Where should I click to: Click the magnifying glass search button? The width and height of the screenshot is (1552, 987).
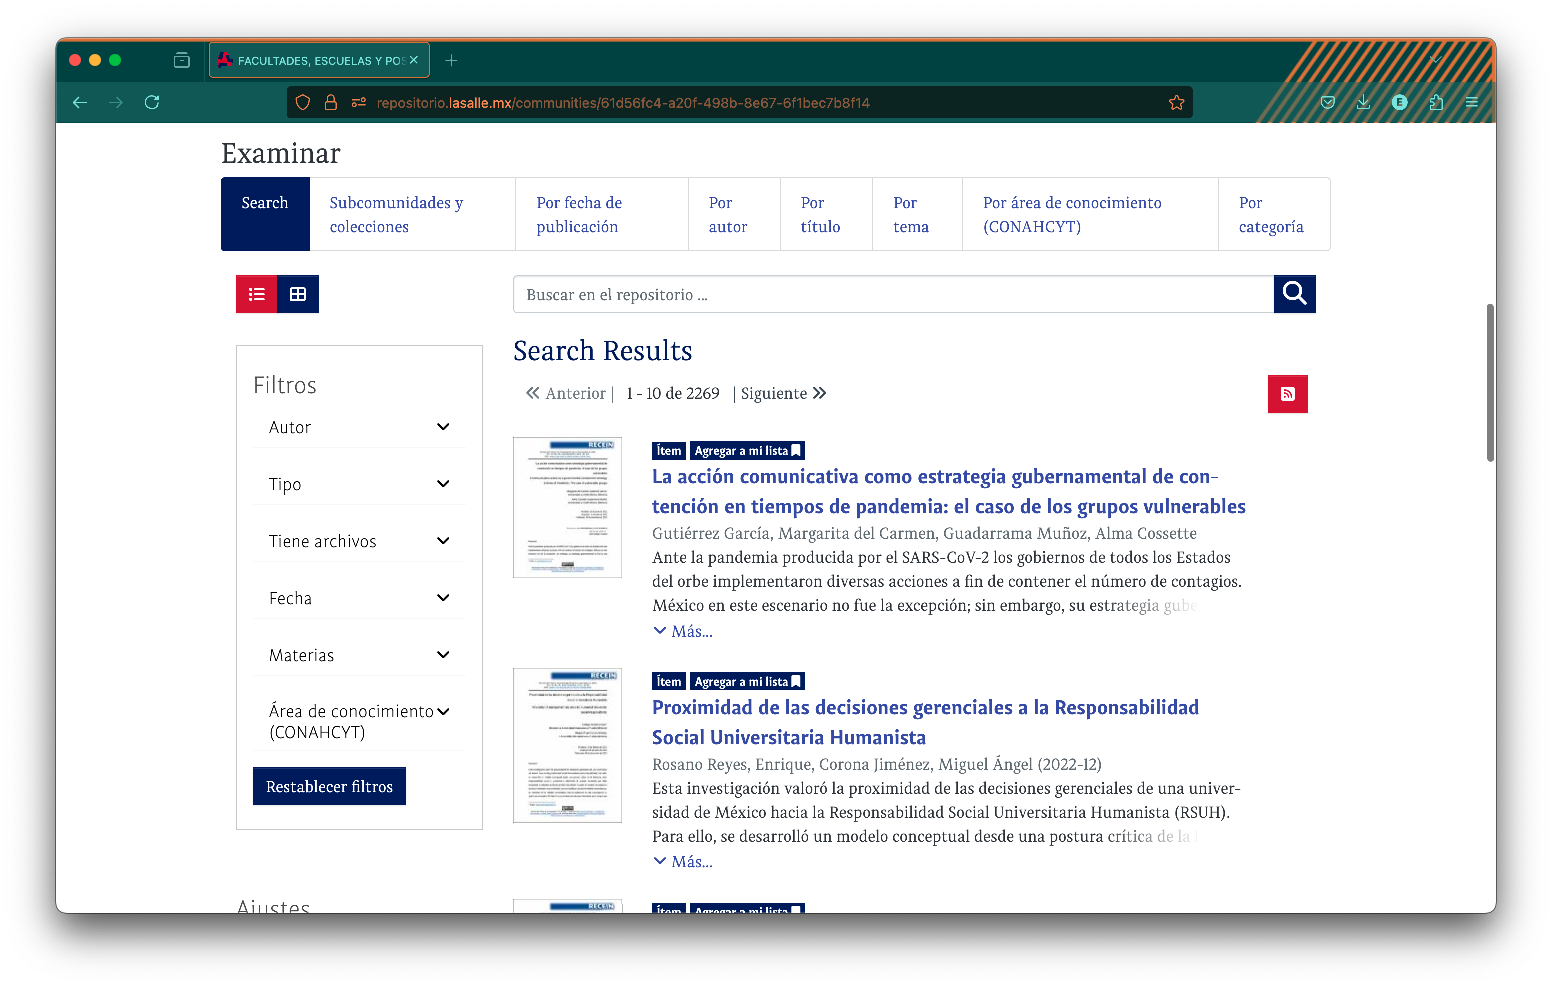tap(1294, 294)
